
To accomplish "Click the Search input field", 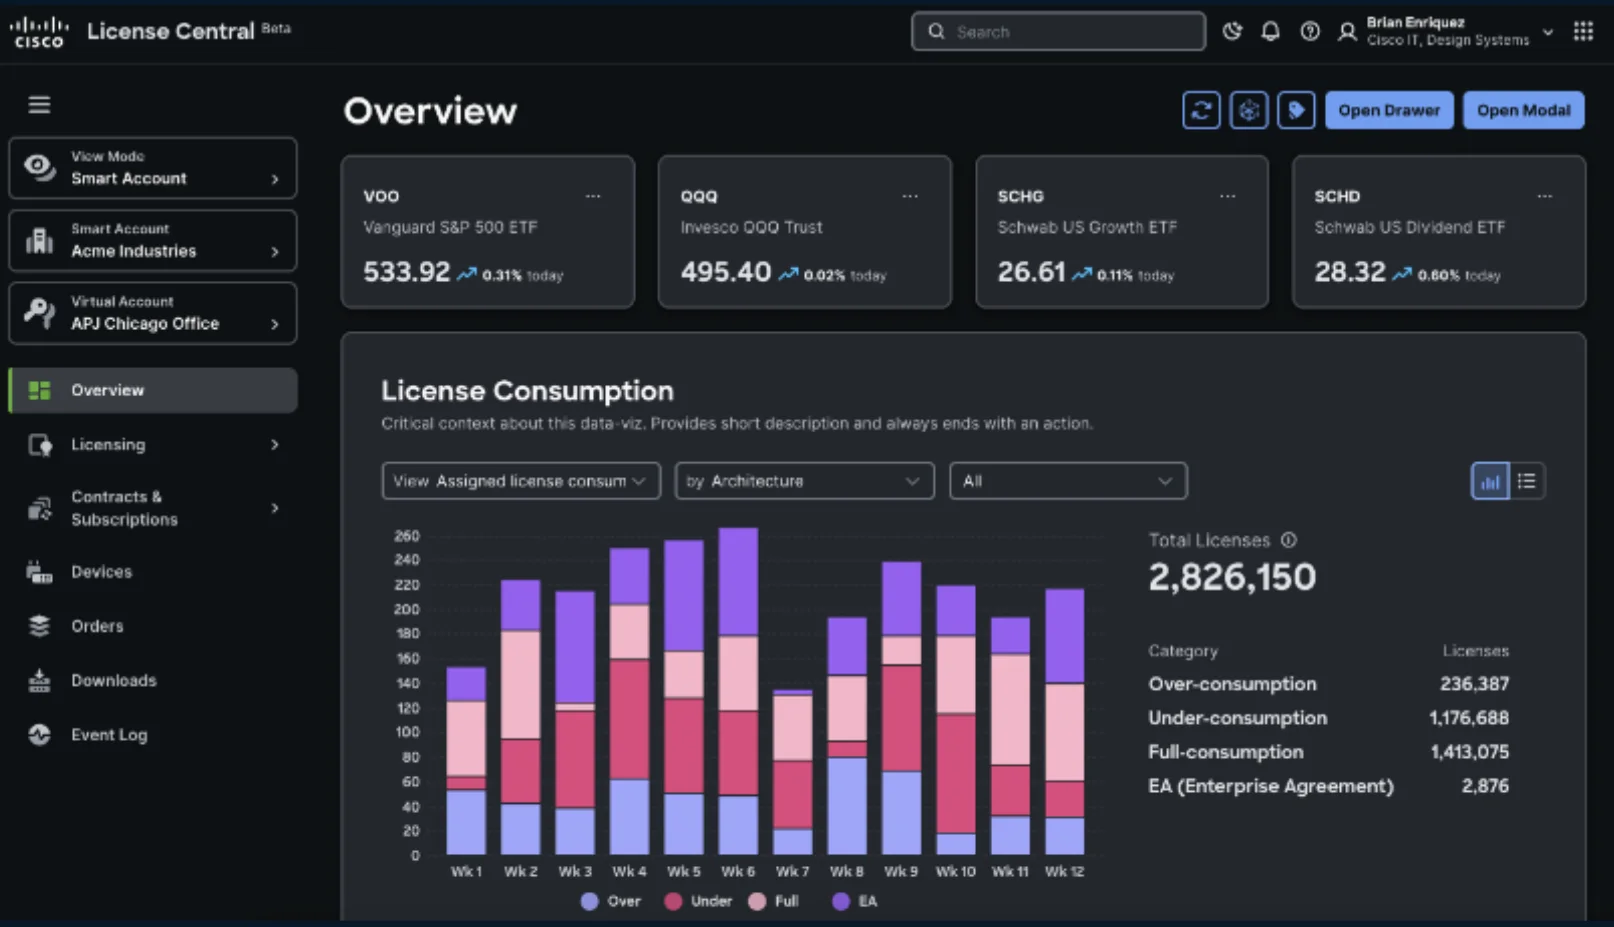I will point(1058,31).
